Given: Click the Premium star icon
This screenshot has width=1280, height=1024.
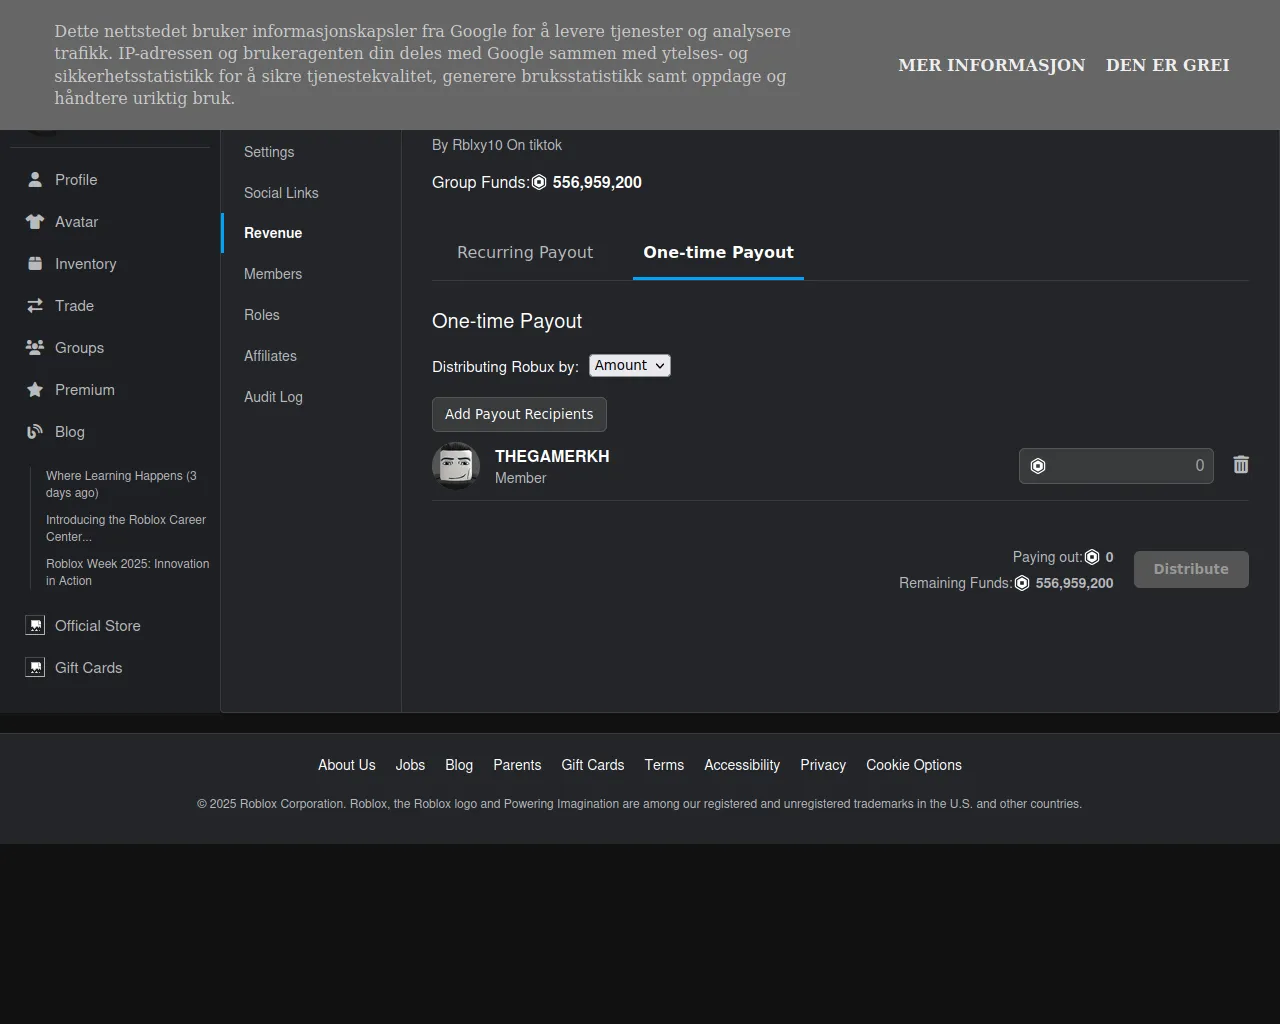Looking at the screenshot, I should click(x=35, y=390).
